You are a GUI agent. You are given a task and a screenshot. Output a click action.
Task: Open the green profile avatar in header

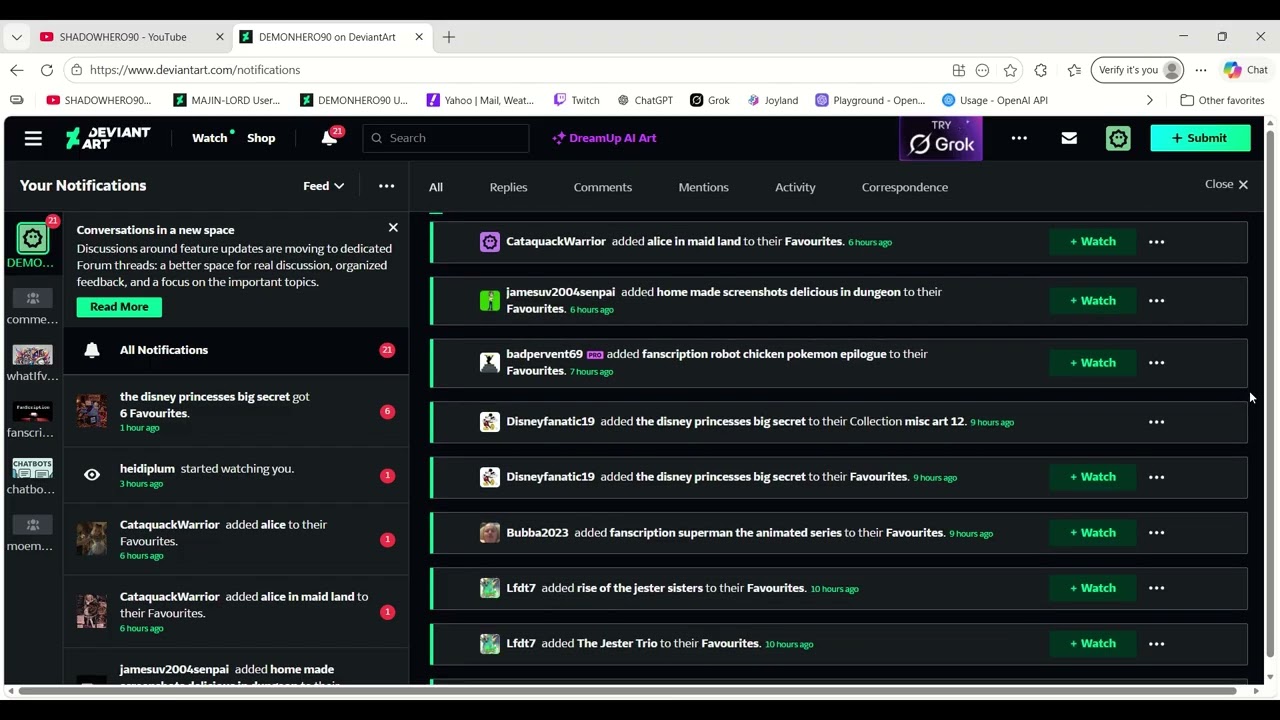pos(1118,138)
